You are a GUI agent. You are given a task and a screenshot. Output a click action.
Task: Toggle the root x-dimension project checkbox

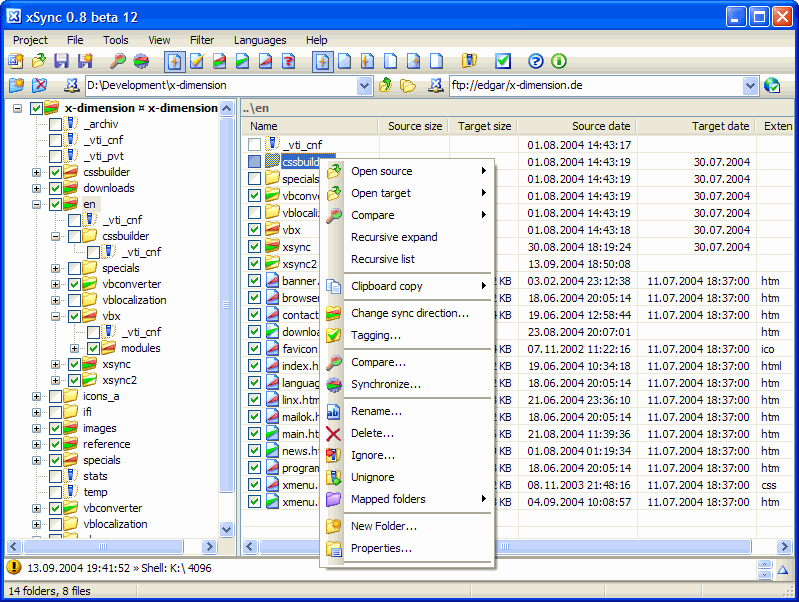[36, 108]
